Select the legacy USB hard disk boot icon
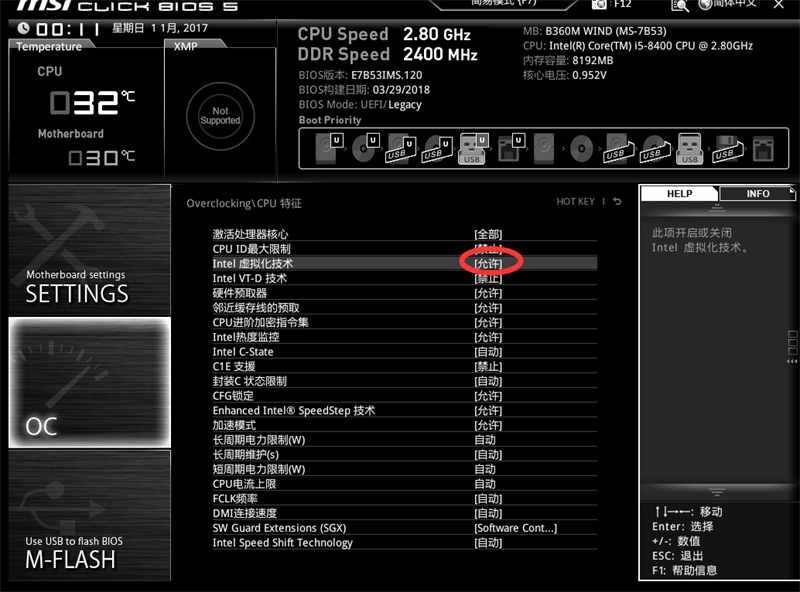 [619, 149]
